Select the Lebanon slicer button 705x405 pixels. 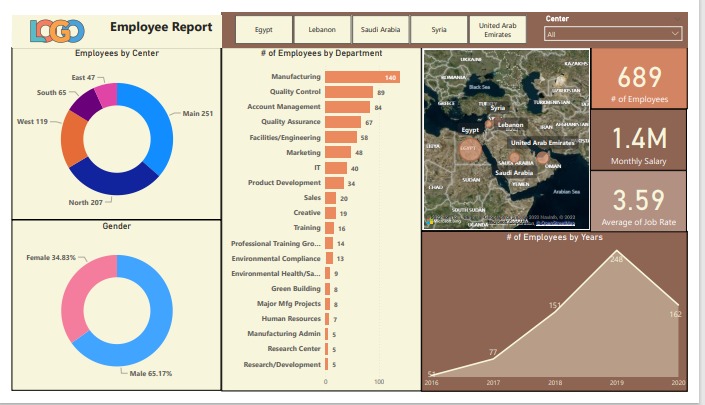point(322,30)
